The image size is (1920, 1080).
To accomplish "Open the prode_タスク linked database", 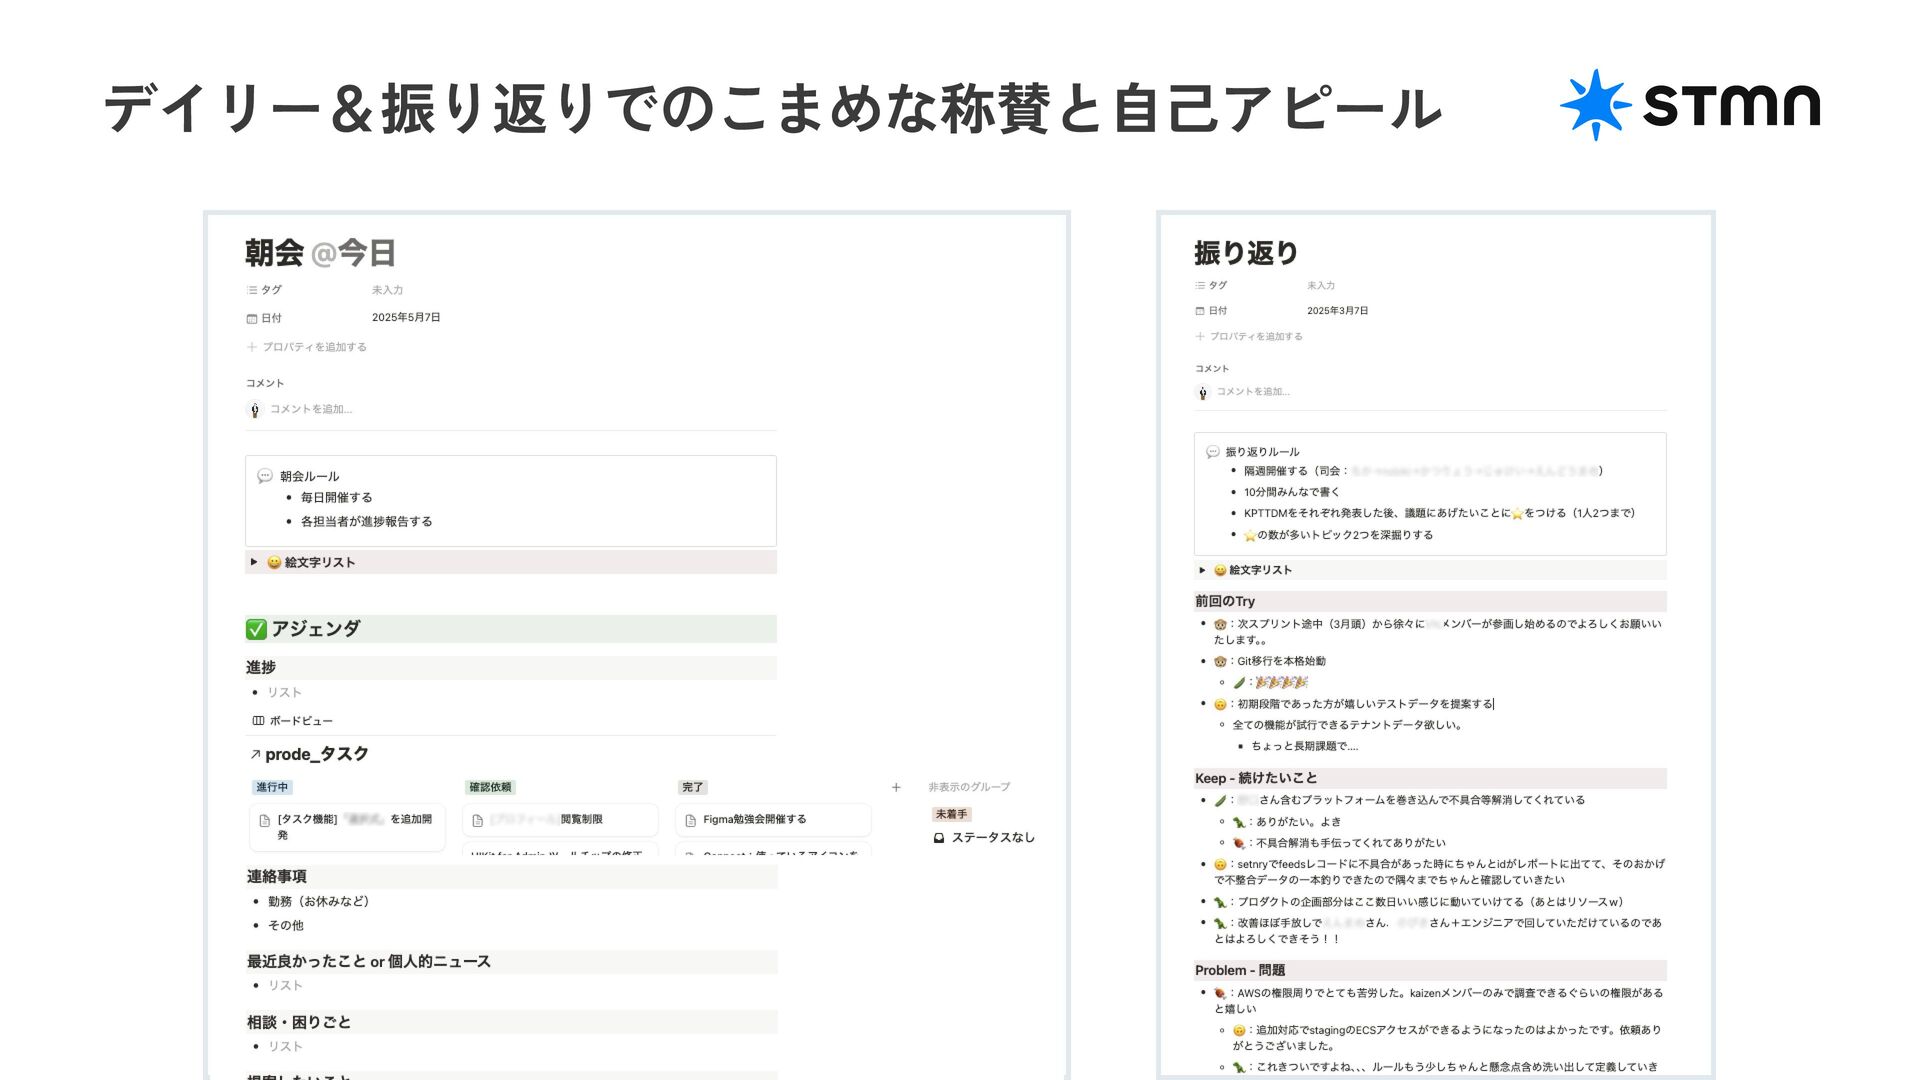I will pos(316,754).
